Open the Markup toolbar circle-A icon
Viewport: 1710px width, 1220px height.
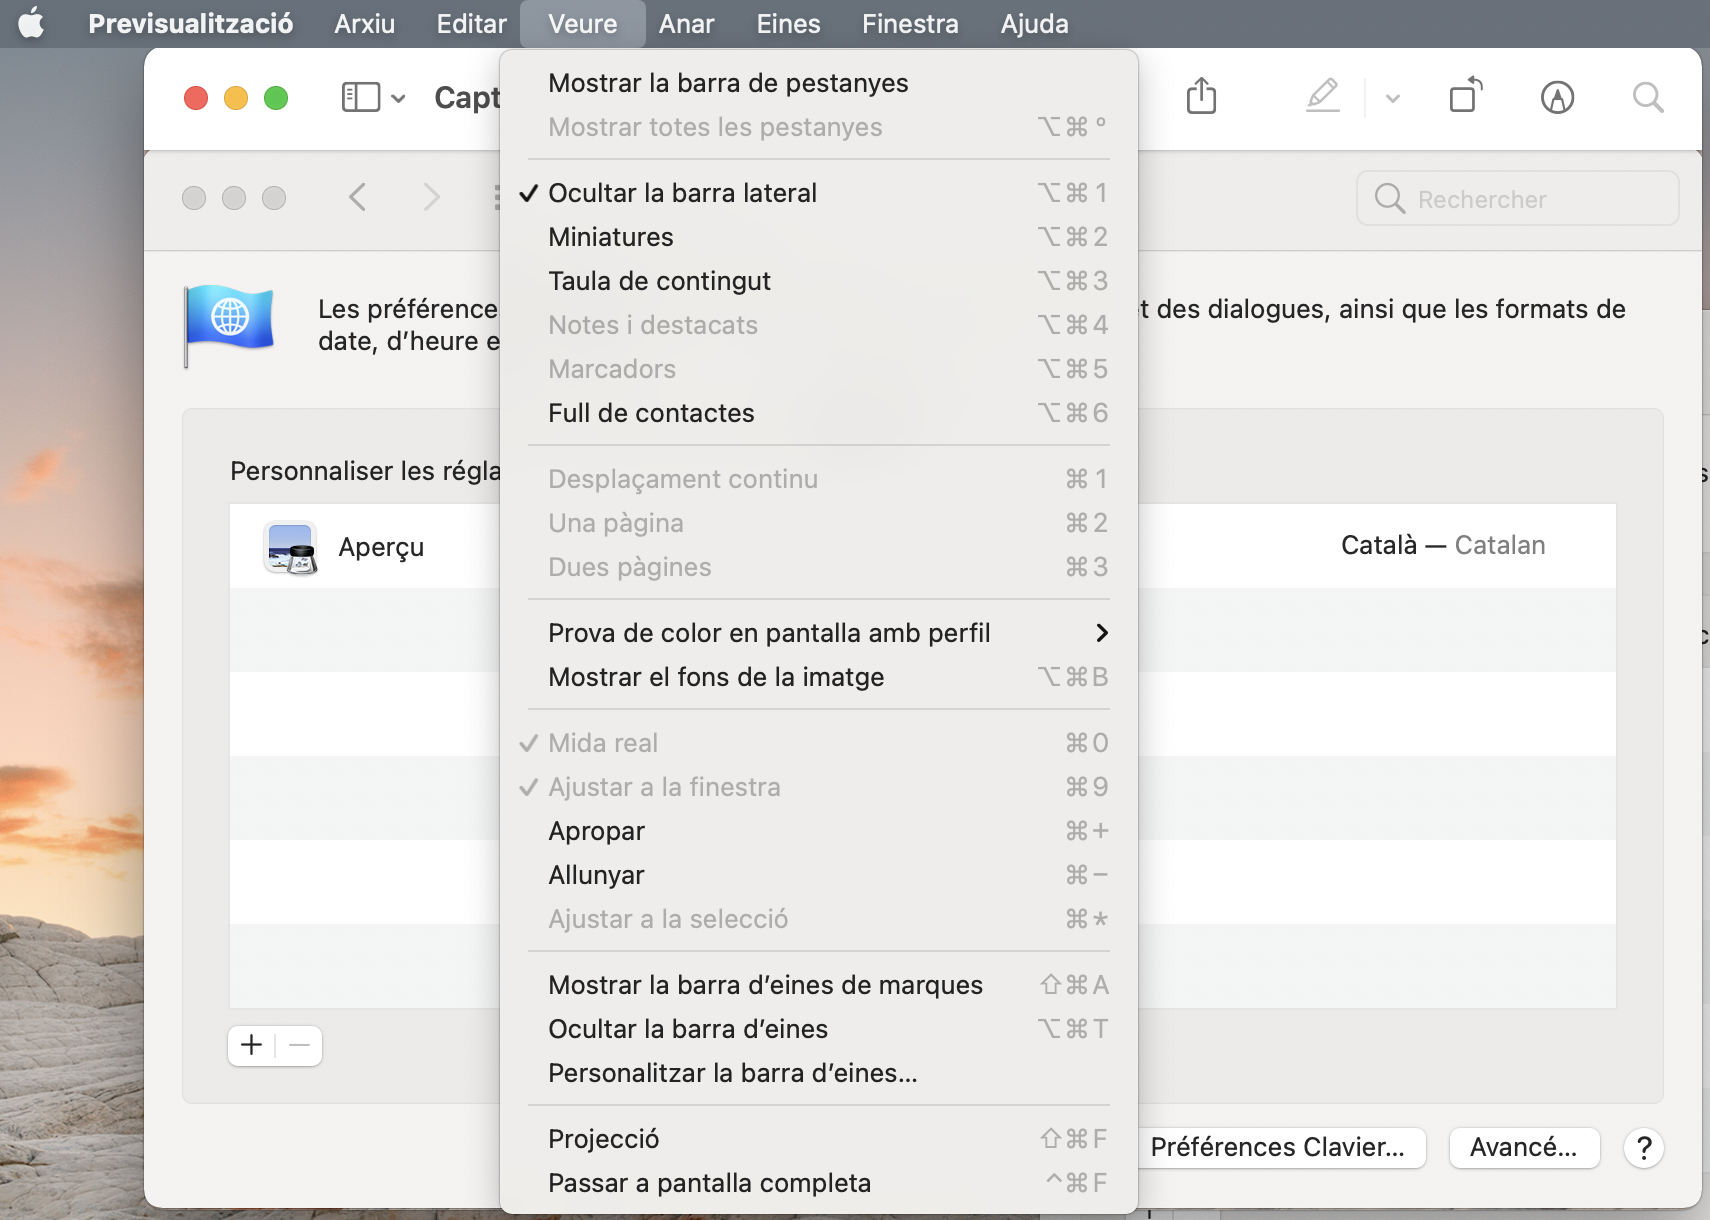[1557, 97]
